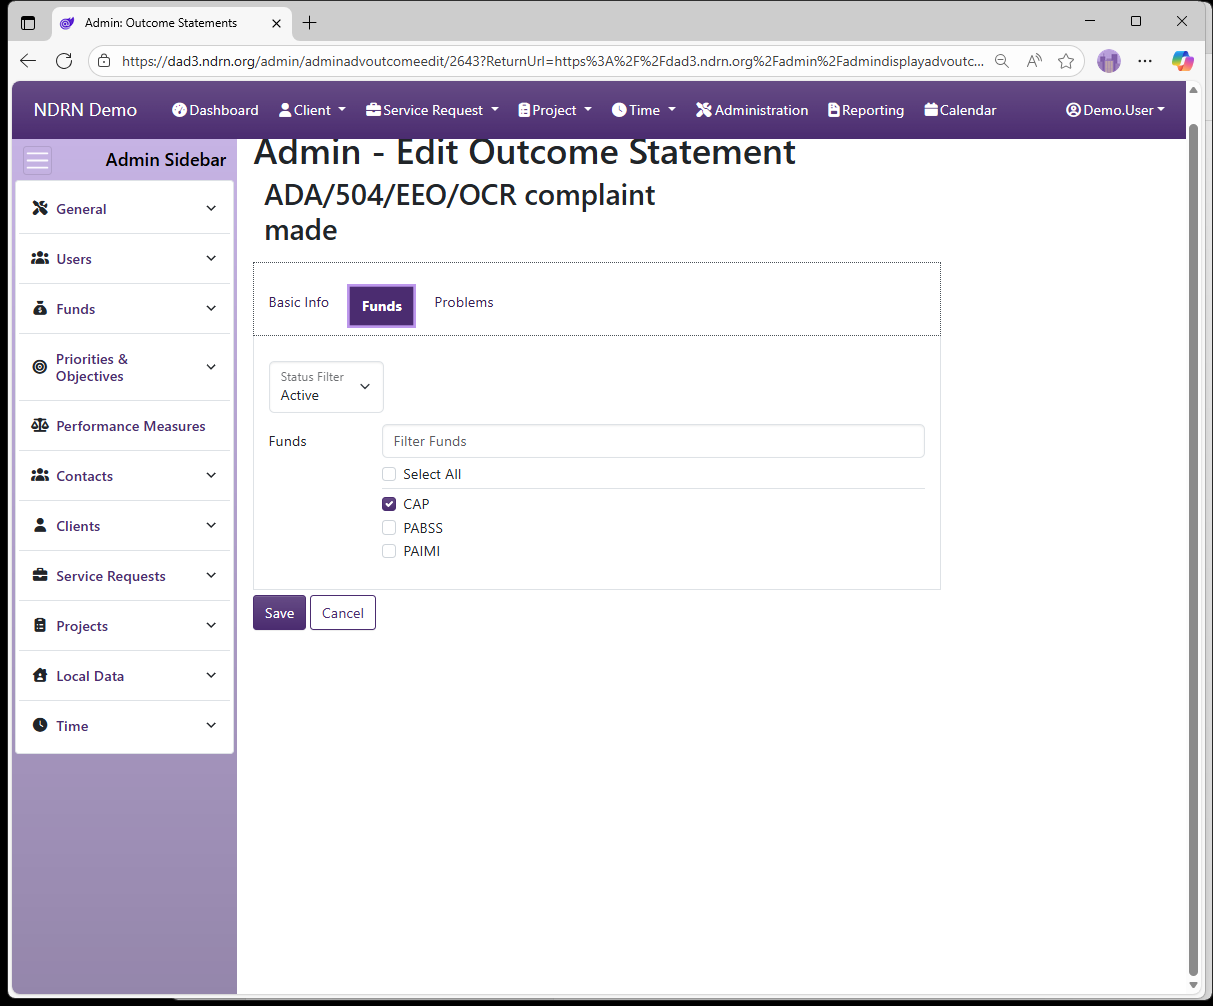Screen dimensions: 1213x1006
Task: Check the Select All checkbox
Action: (x=389, y=474)
